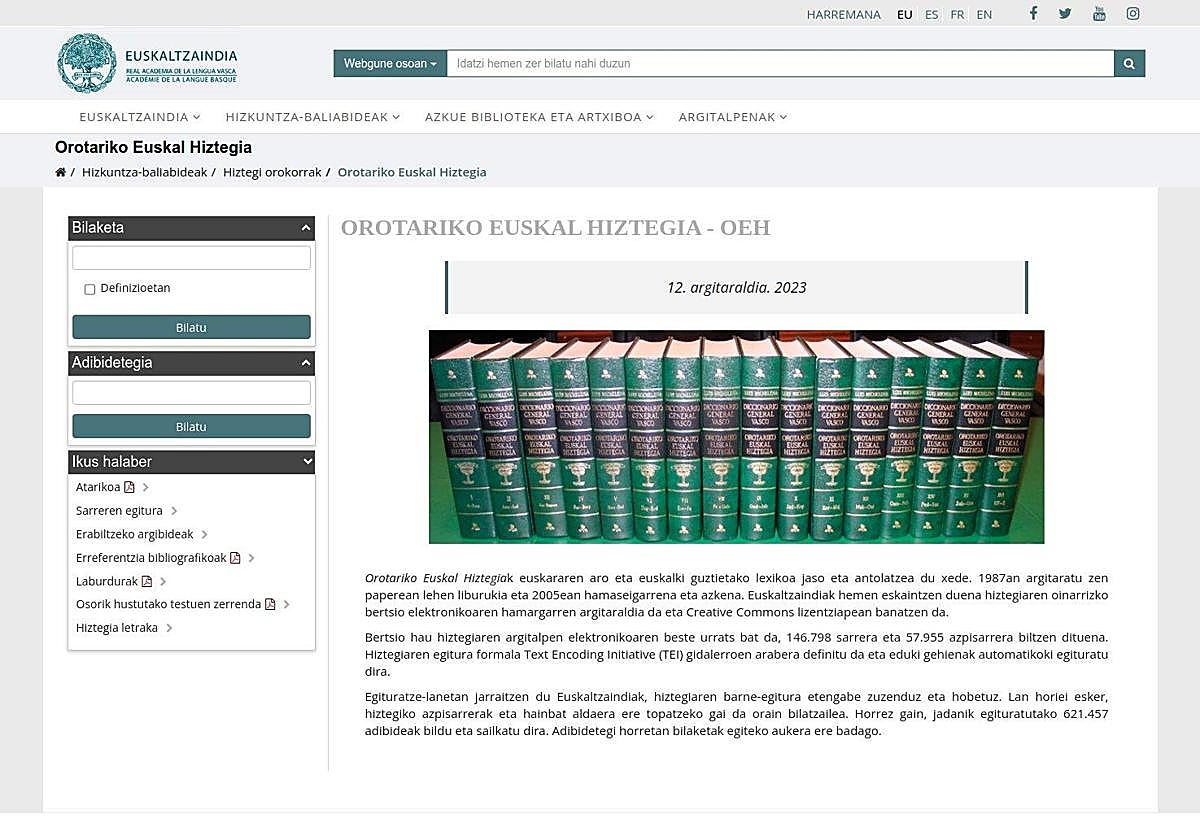Toggle the Ikus halaber panel
1200x840 pixels.
pyautogui.click(x=306, y=462)
